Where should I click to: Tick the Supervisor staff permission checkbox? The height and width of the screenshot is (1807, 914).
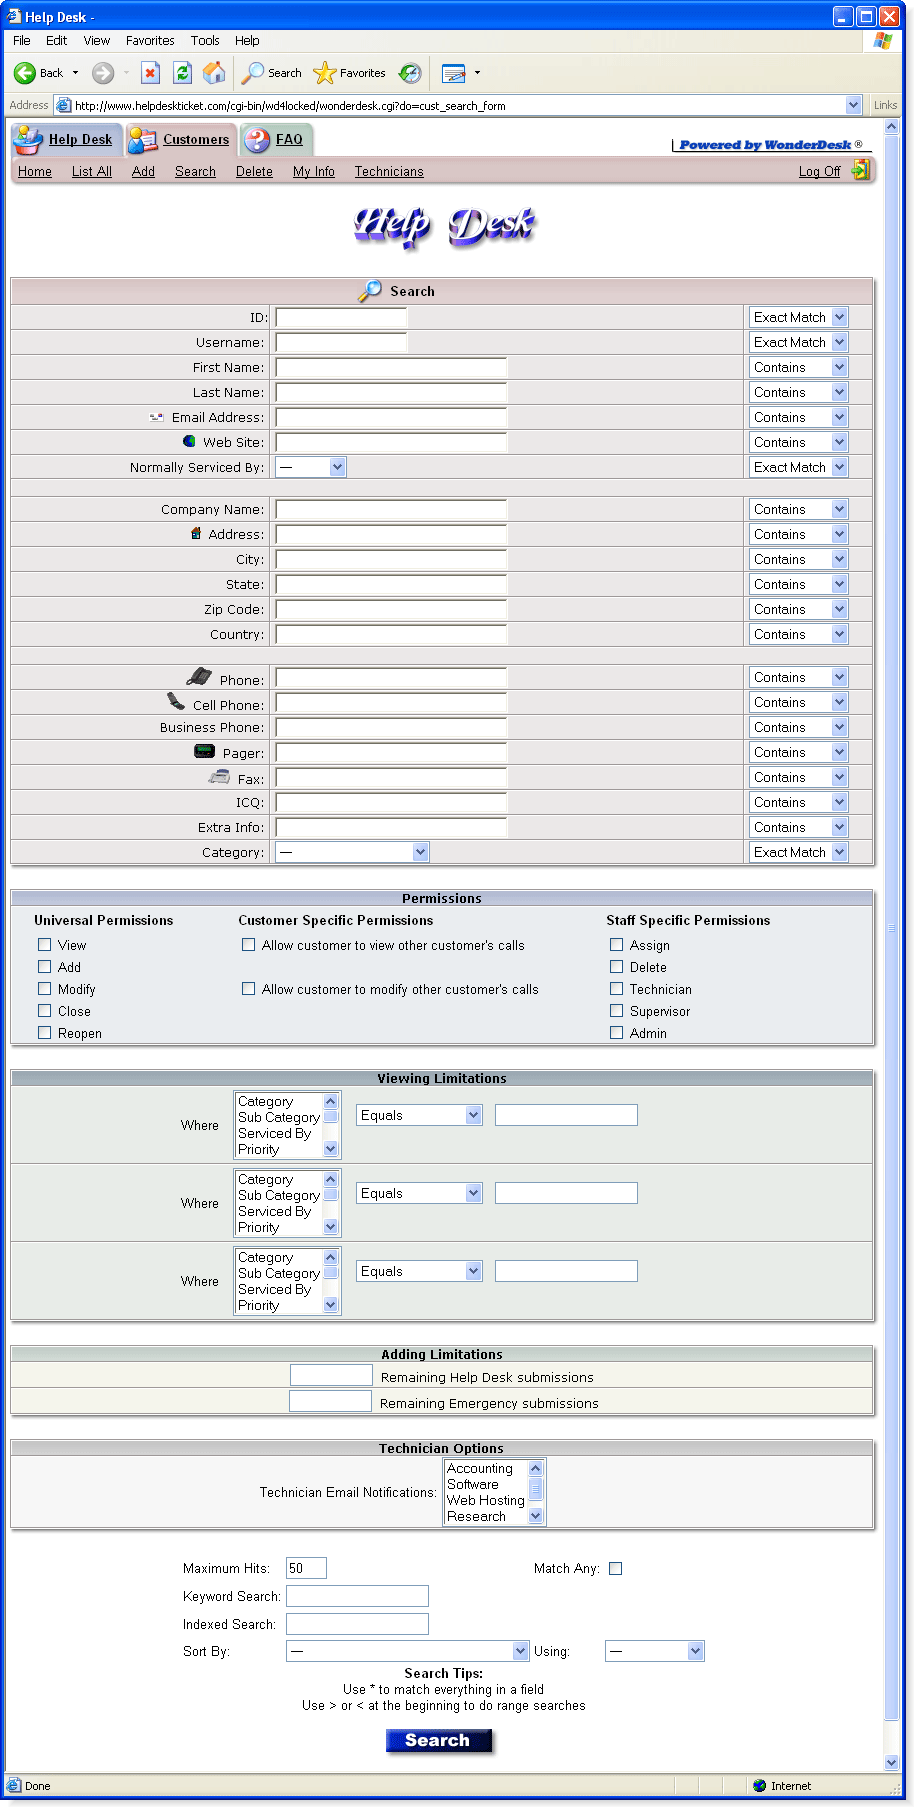pos(617,1011)
